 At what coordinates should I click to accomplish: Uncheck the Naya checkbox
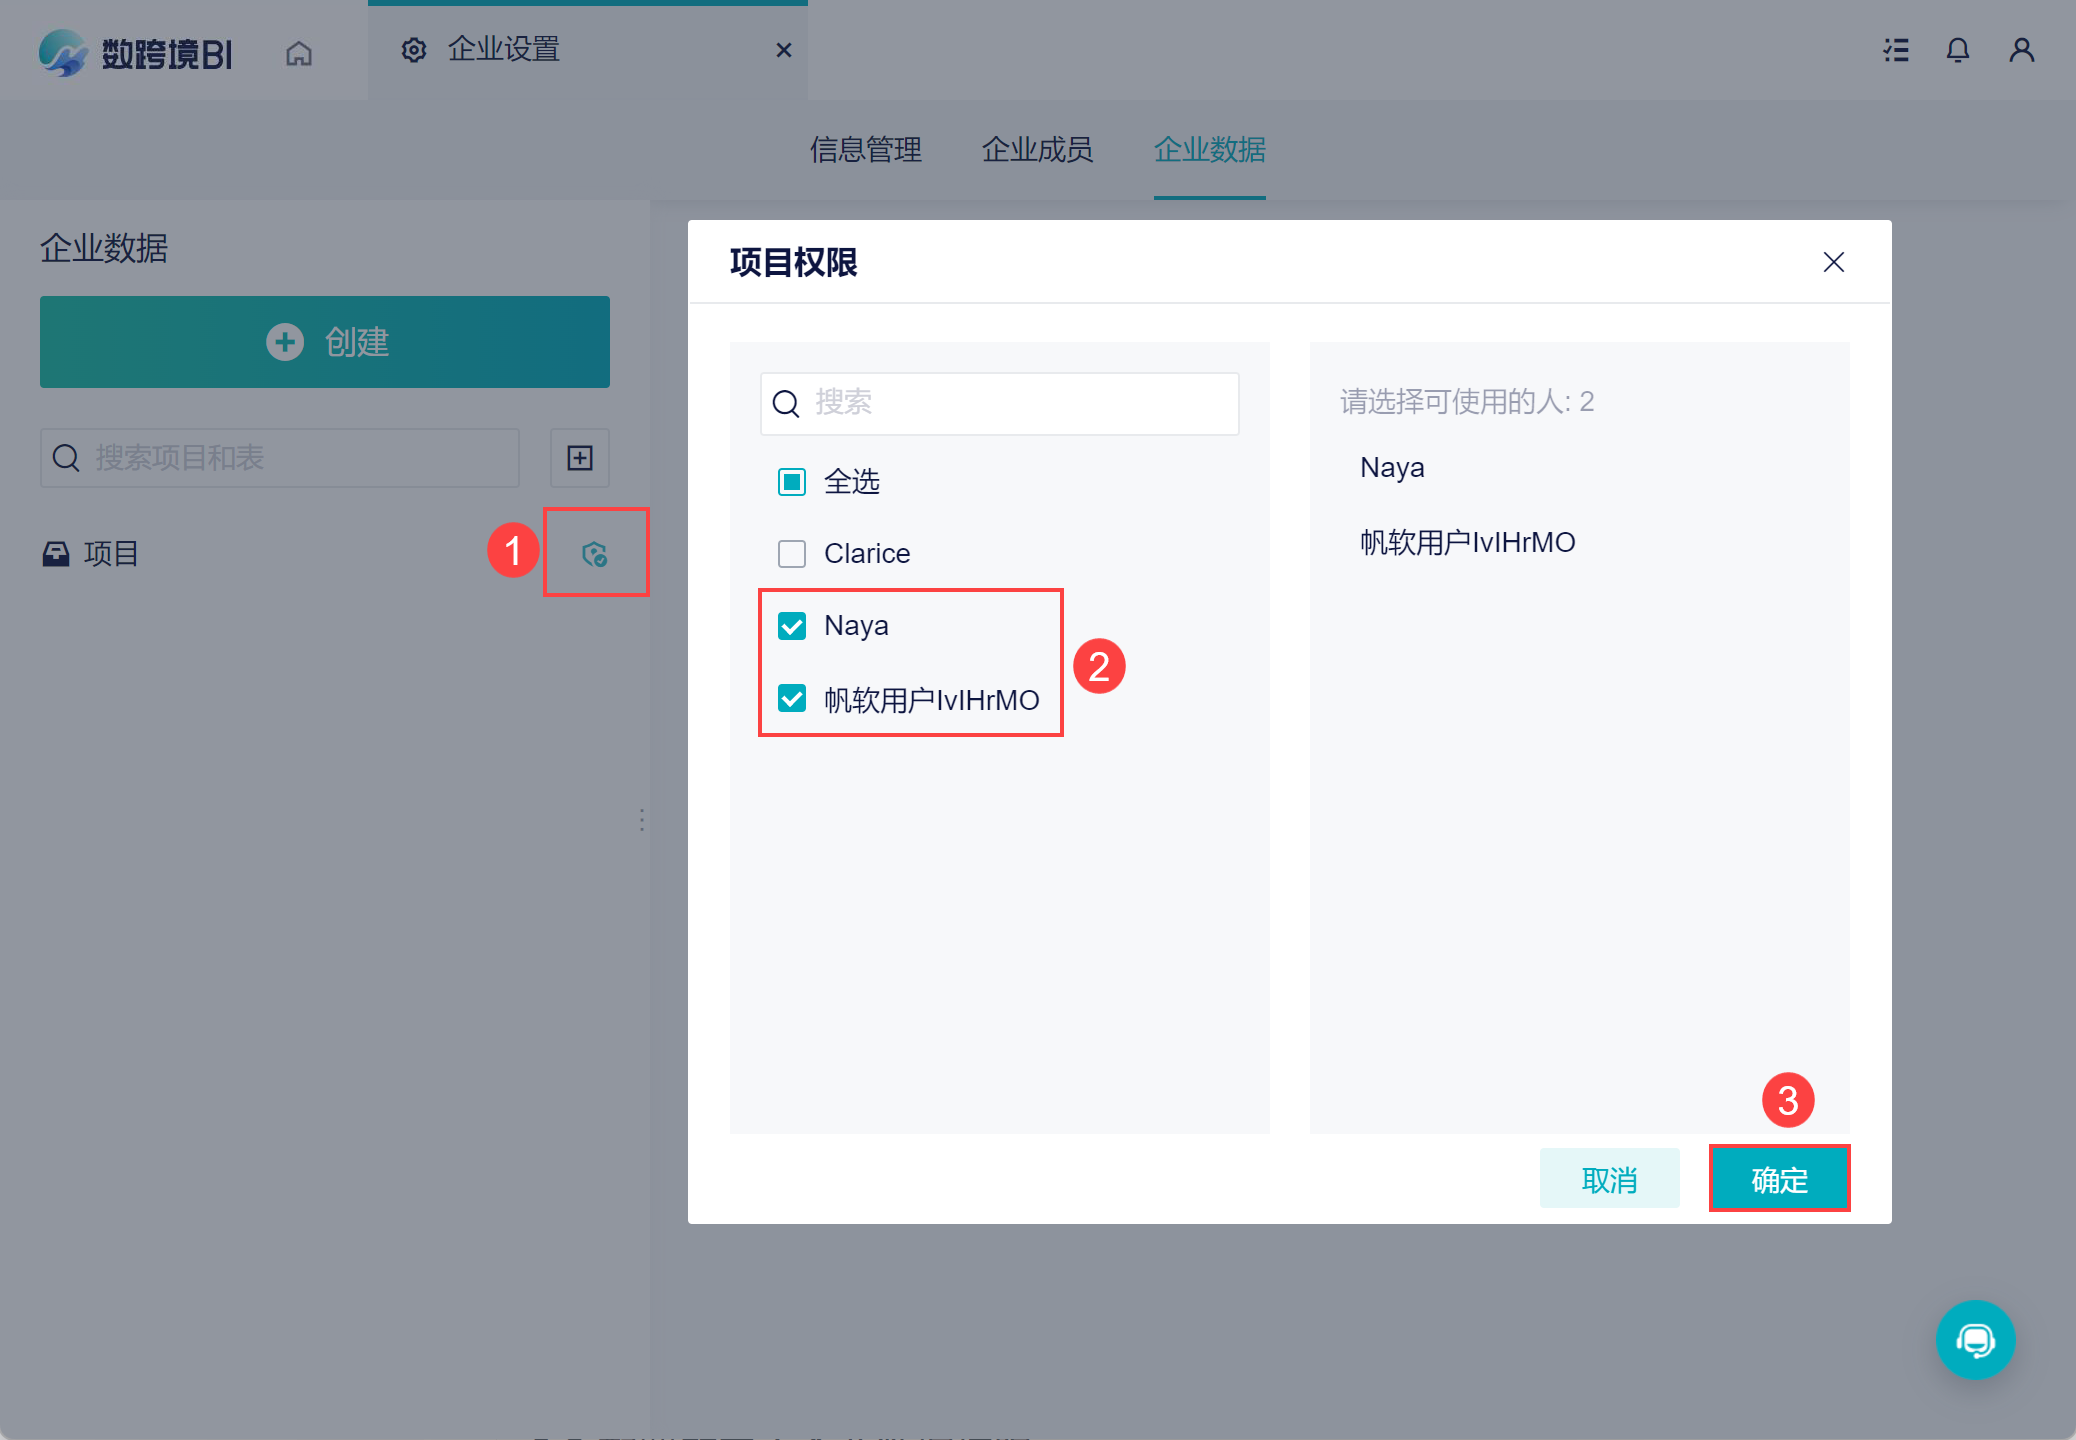click(792, 626)
